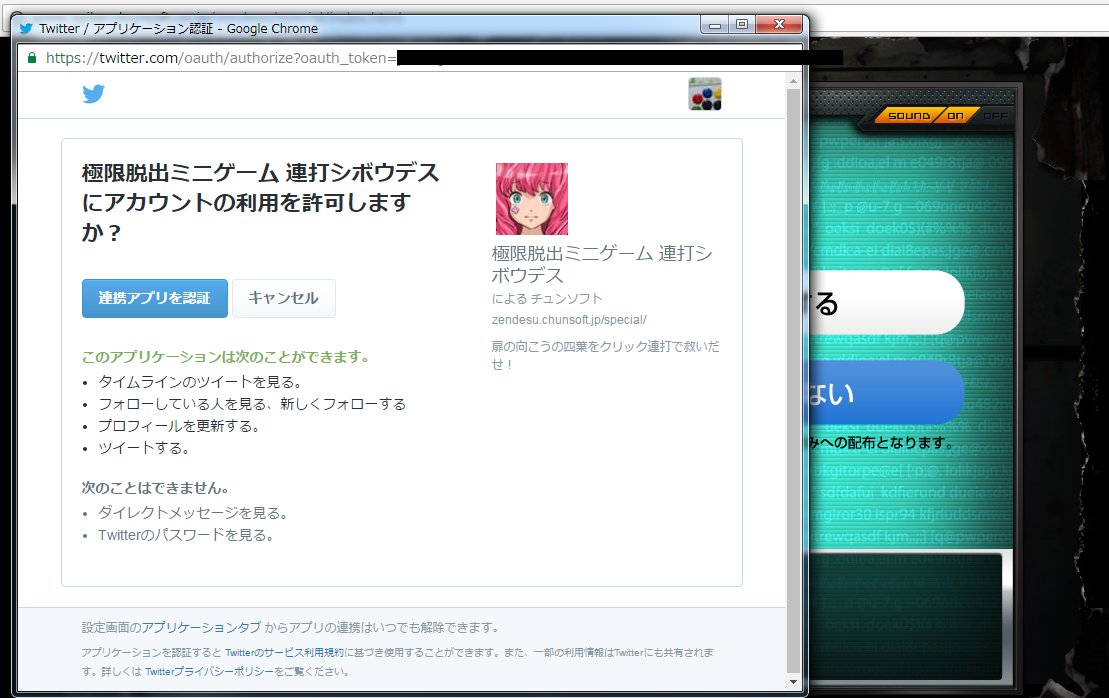
Task: Click による チュンソフト developer text
Action: [x=547, y=298]
